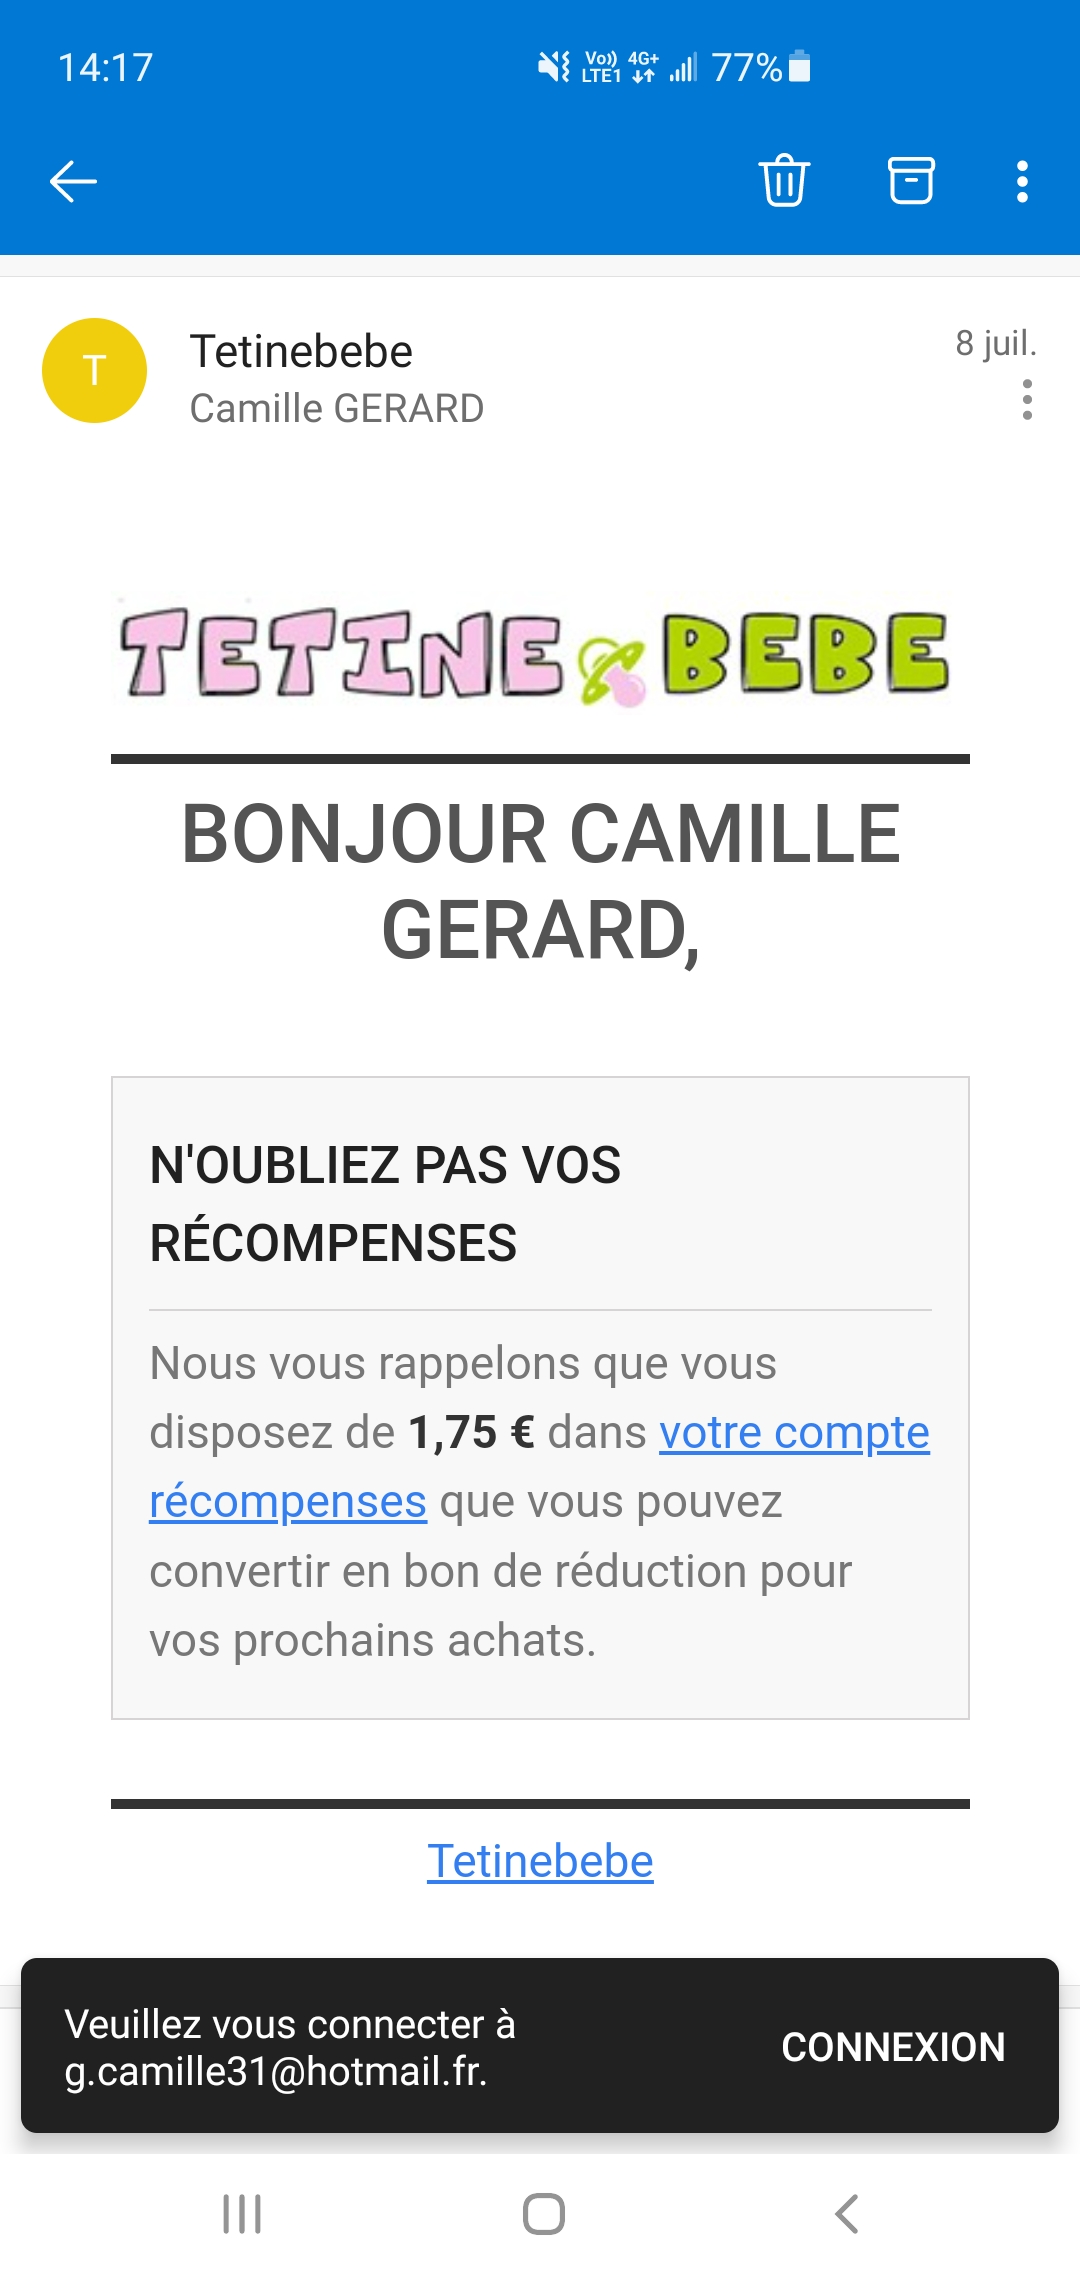Tap the Tetine Bebe logo image
The height and width of the screenshot is (2280, 1080).
(536, 654)
